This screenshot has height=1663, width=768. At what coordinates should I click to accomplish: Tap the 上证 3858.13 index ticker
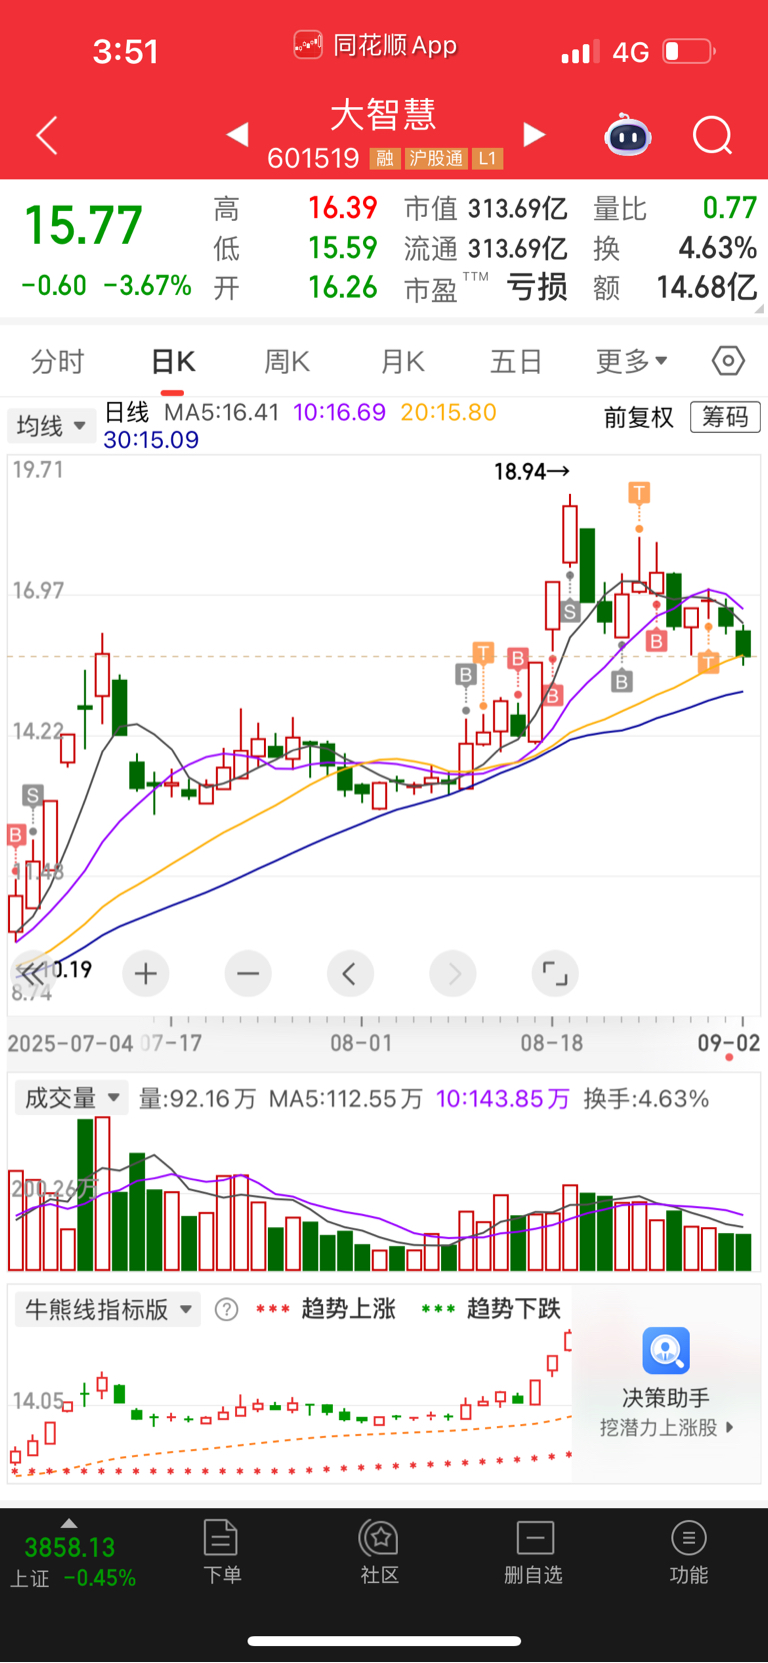72,1562
